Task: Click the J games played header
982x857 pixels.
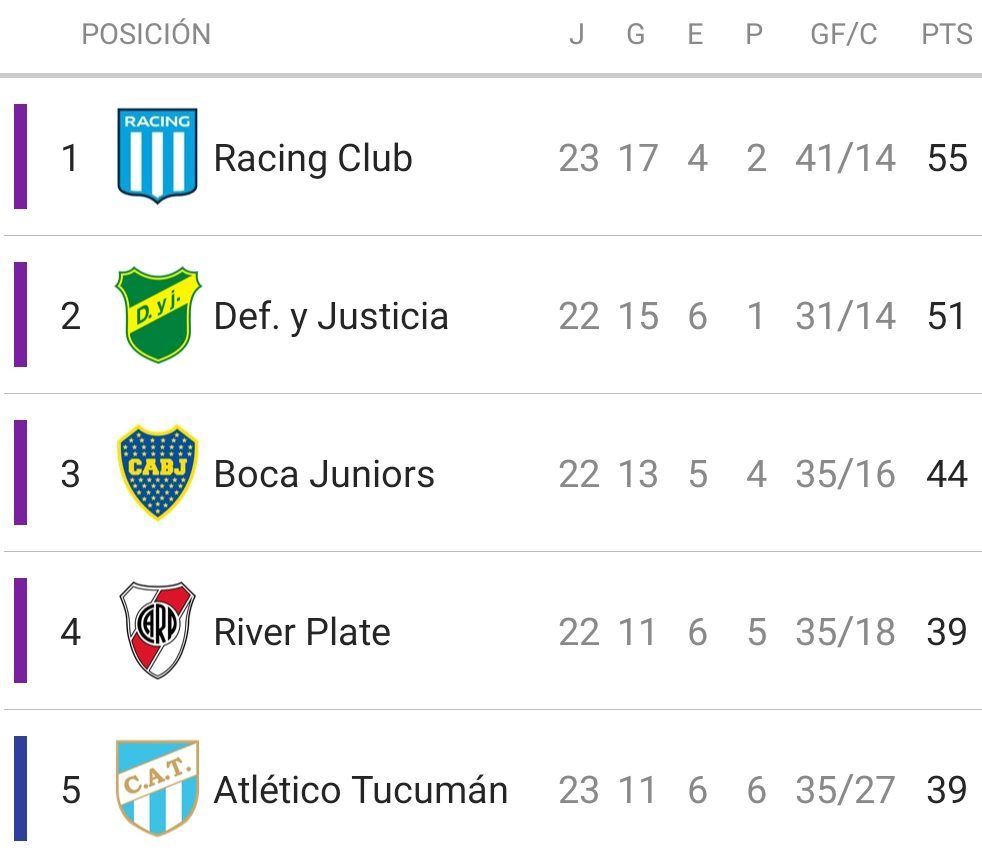Action: coord(577,34)
